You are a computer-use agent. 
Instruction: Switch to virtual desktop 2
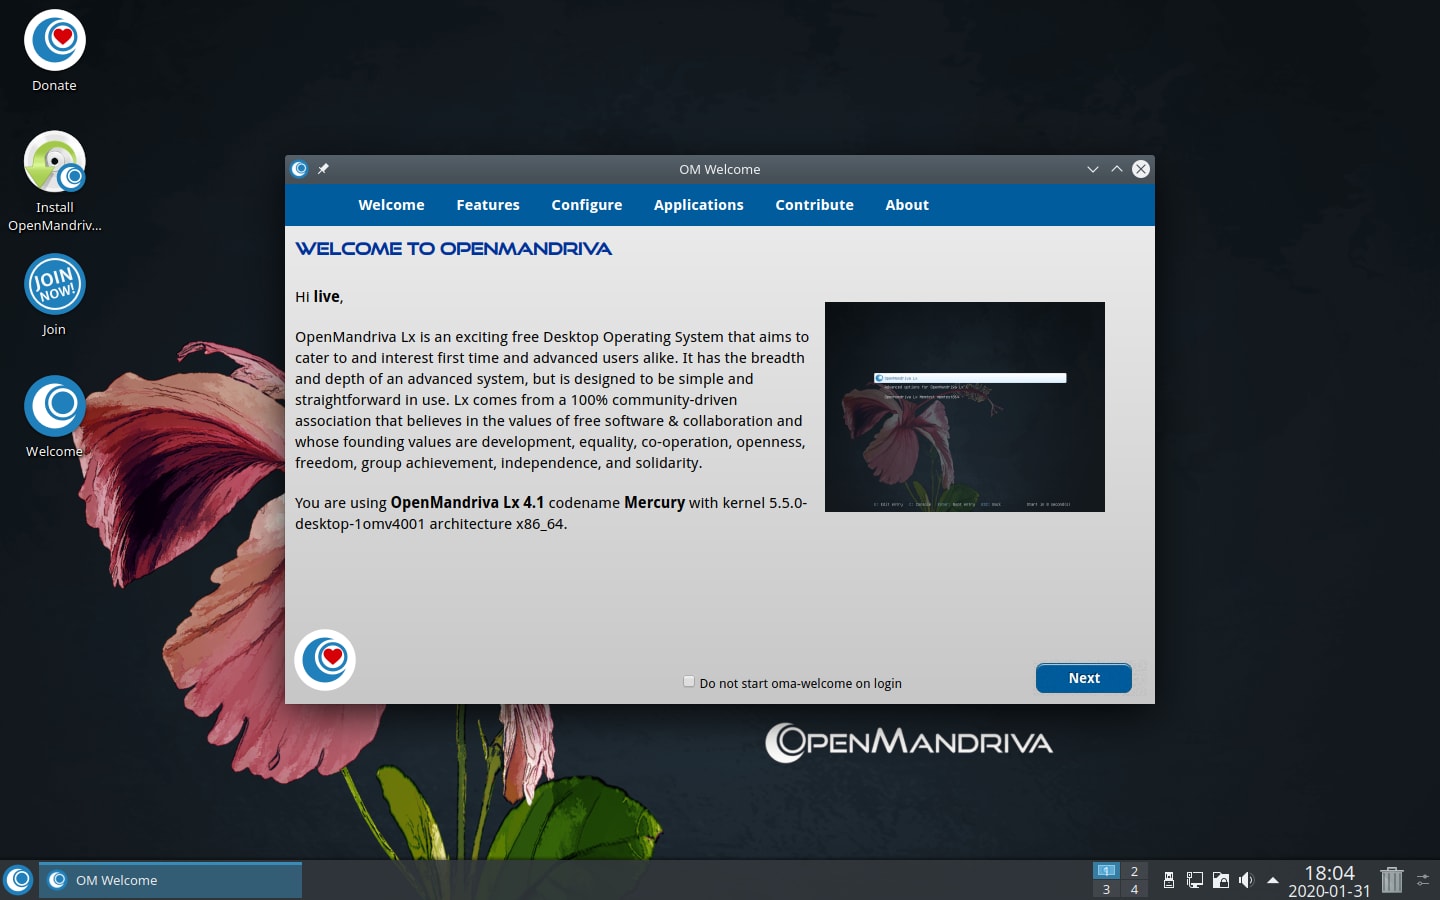[1134, 871]
